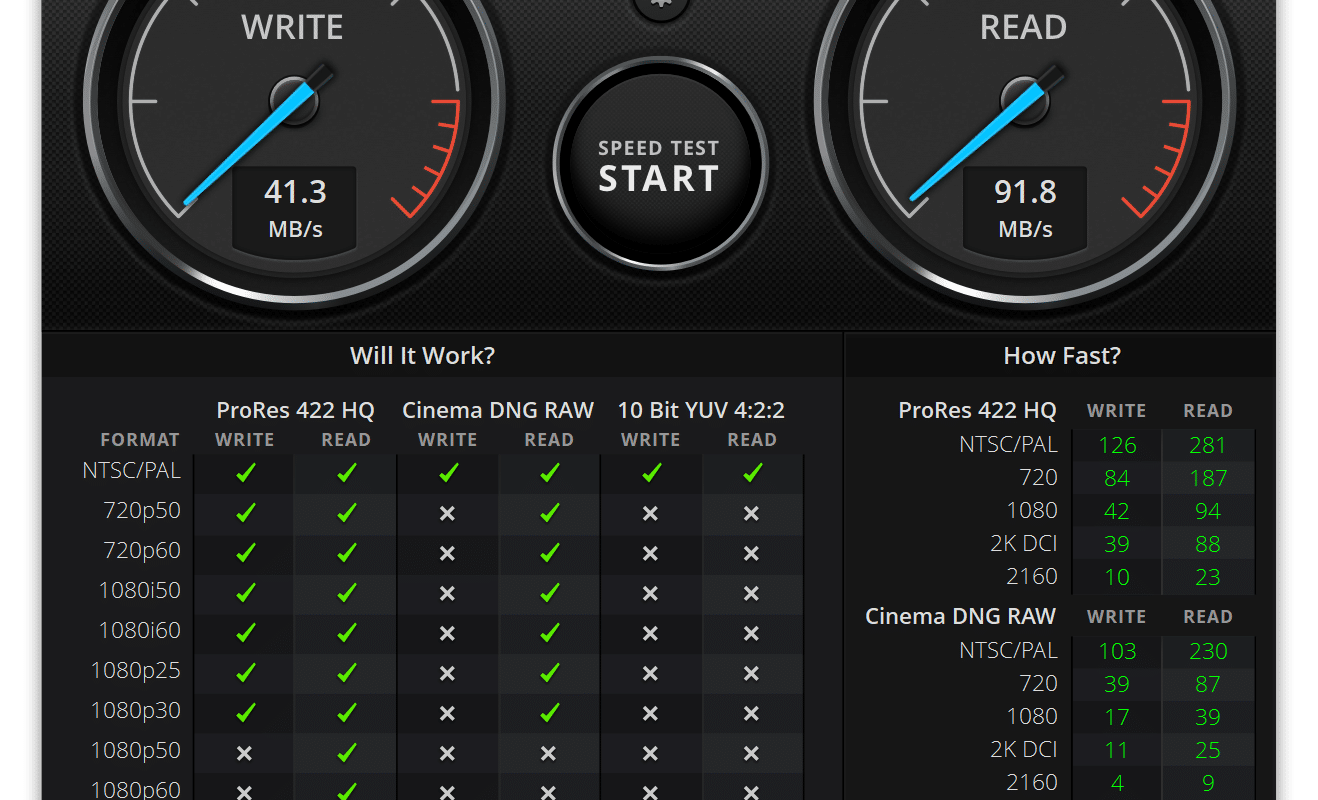Click the Read speed gauge dial
Screen dimensions: 1318x800
pyautogui.click(x=1024, y=100)
